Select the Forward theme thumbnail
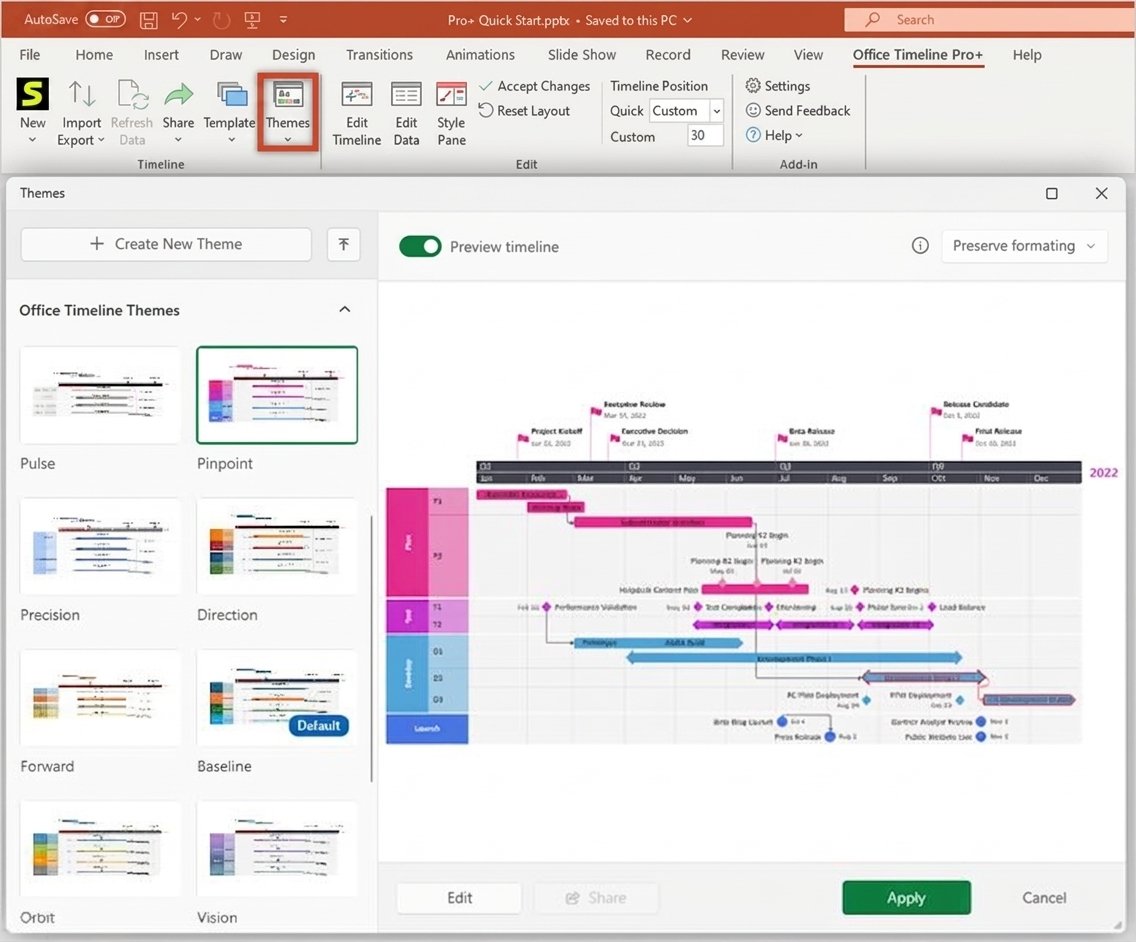The height and width of the screenshot is (942, 1136). pos(101,698)
